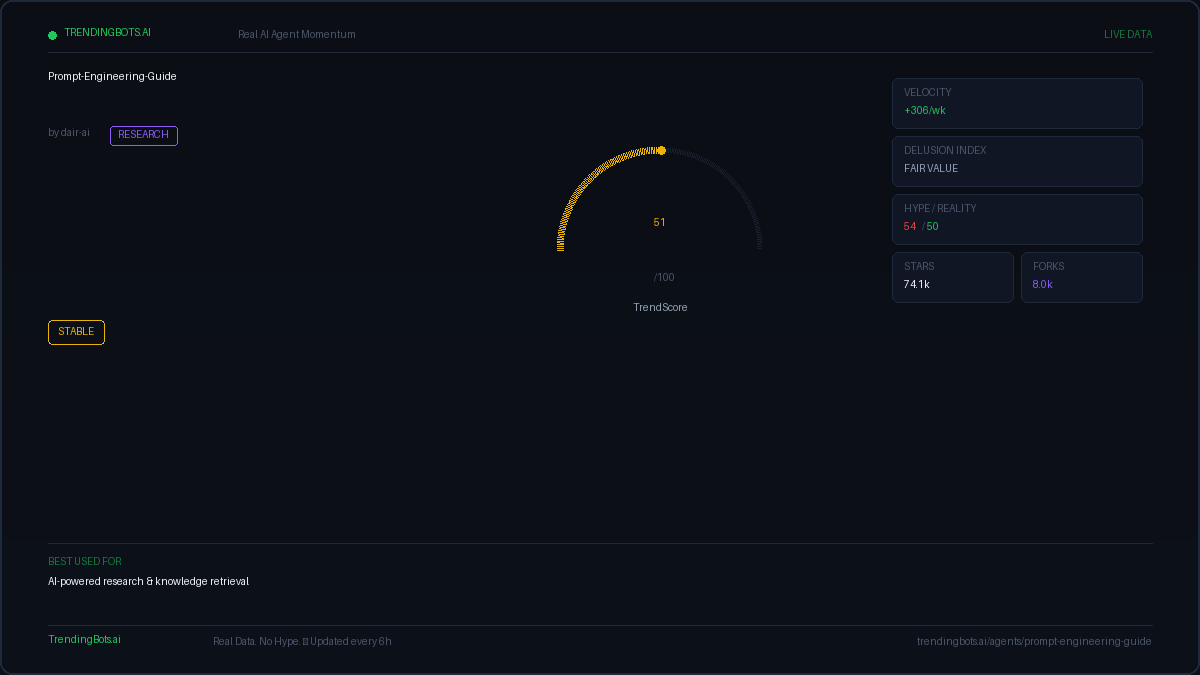Click the by dair-ai author label

[69, 132]
